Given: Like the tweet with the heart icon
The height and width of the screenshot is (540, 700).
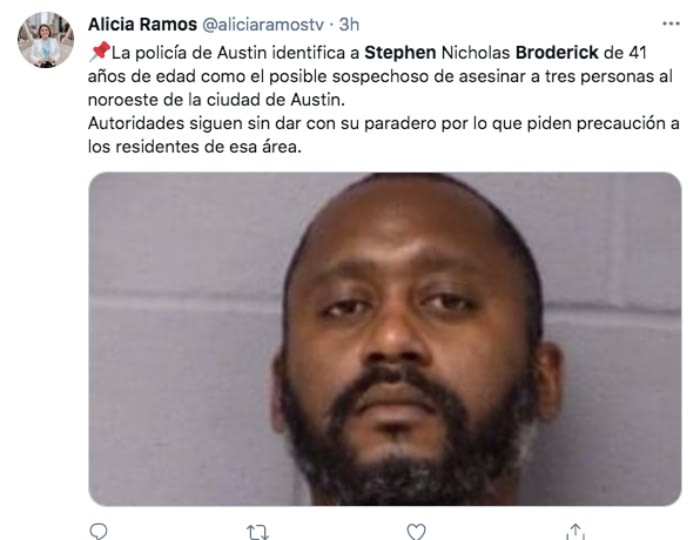Looking at the screenshot, I should pos(416,532).
